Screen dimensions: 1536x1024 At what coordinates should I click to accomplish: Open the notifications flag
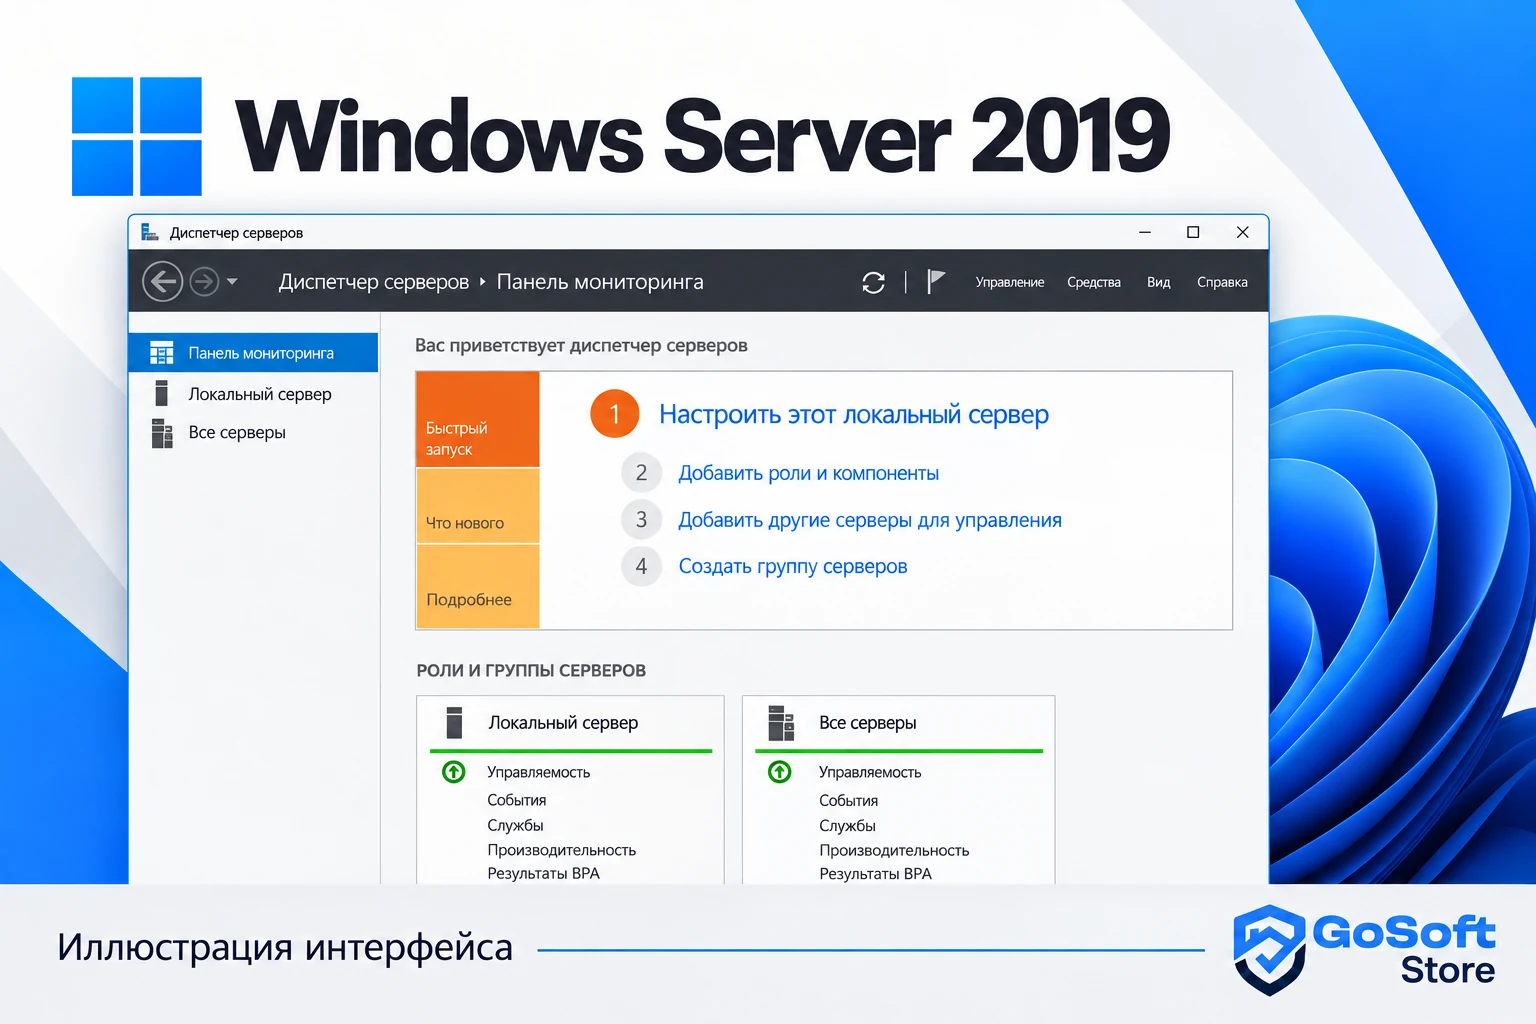click(935, 282)
